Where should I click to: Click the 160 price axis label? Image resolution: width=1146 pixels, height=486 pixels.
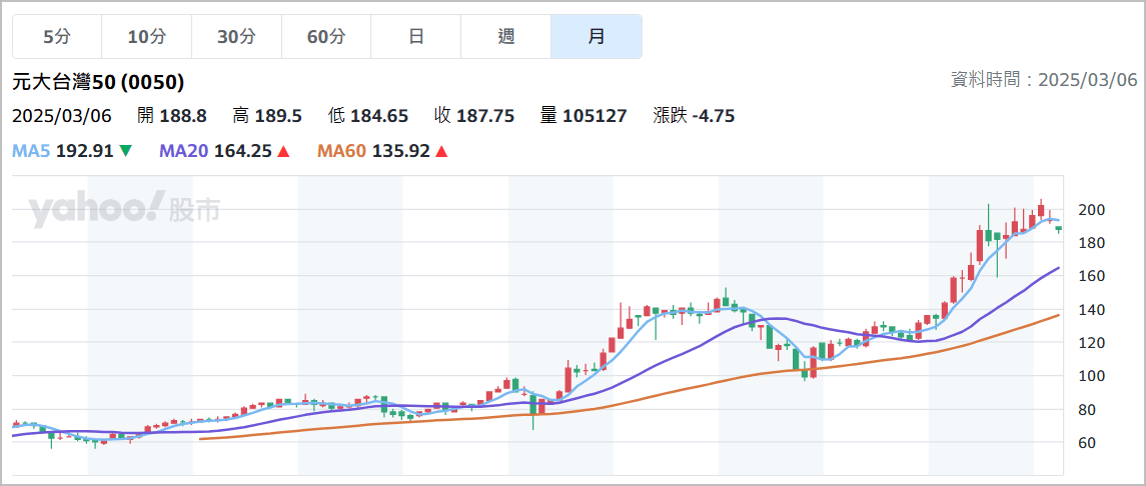pos(1093,276)
